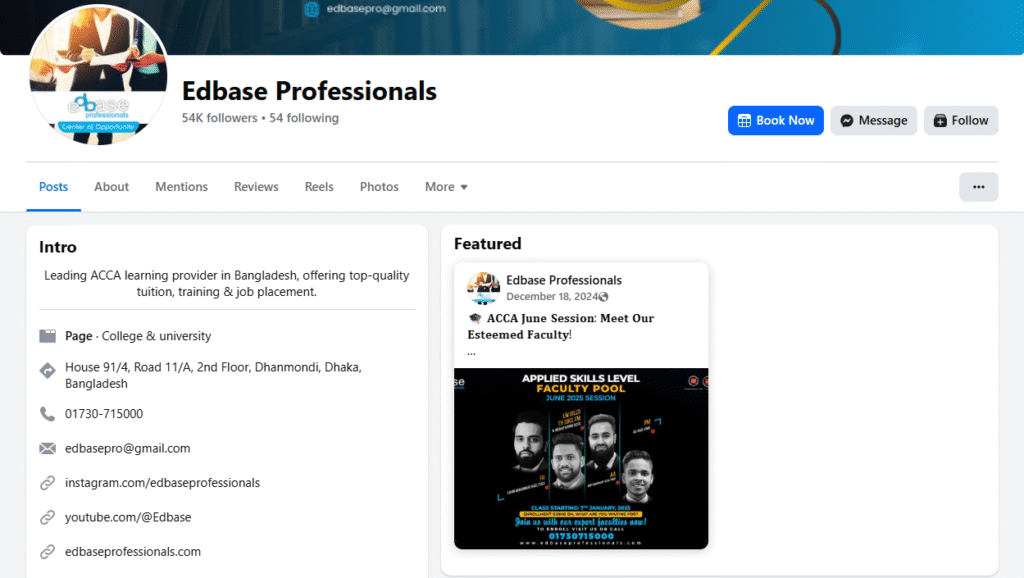
Task: Click the link icon beside youtube URL
Action: pos(47,517)
